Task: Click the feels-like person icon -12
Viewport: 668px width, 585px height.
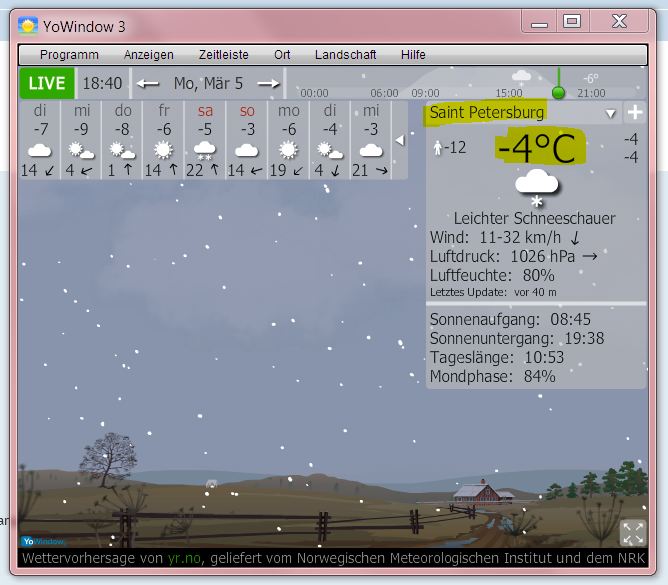Action: pos(438,148)
